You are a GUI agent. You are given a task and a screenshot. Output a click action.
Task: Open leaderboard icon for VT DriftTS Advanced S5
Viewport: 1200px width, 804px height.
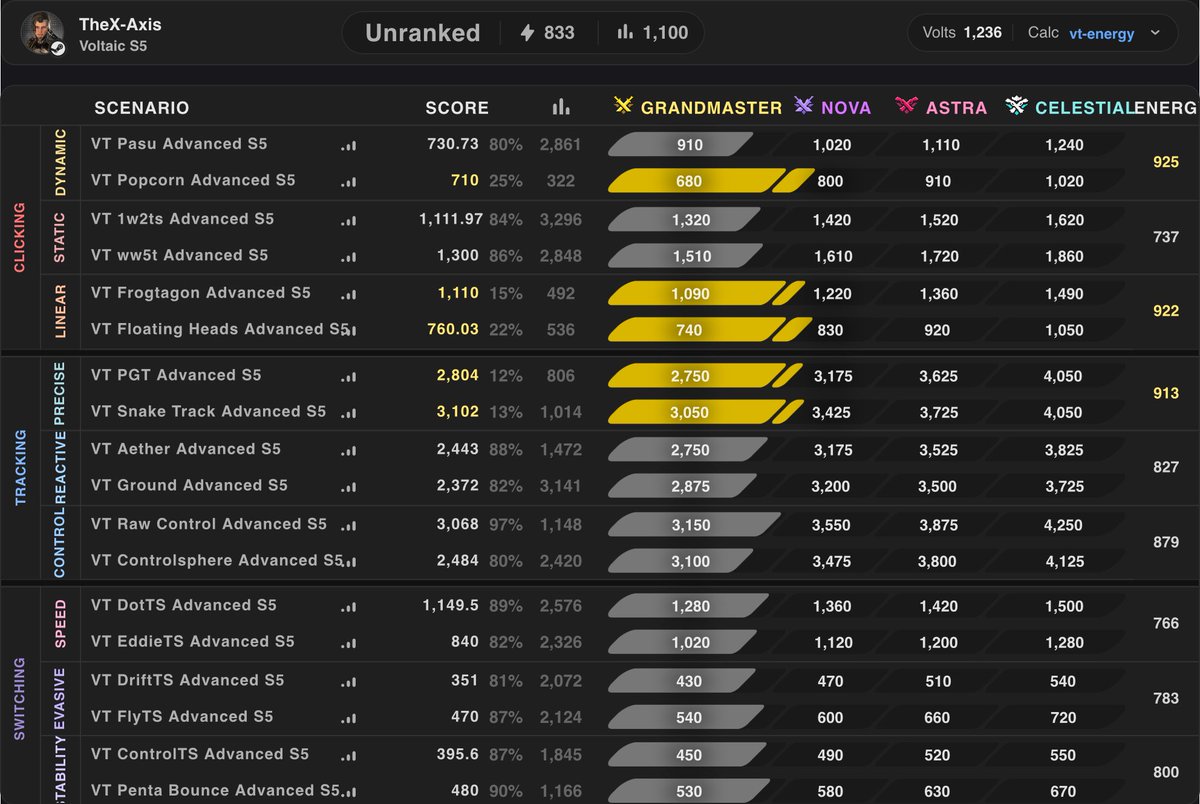pos(348,681)
